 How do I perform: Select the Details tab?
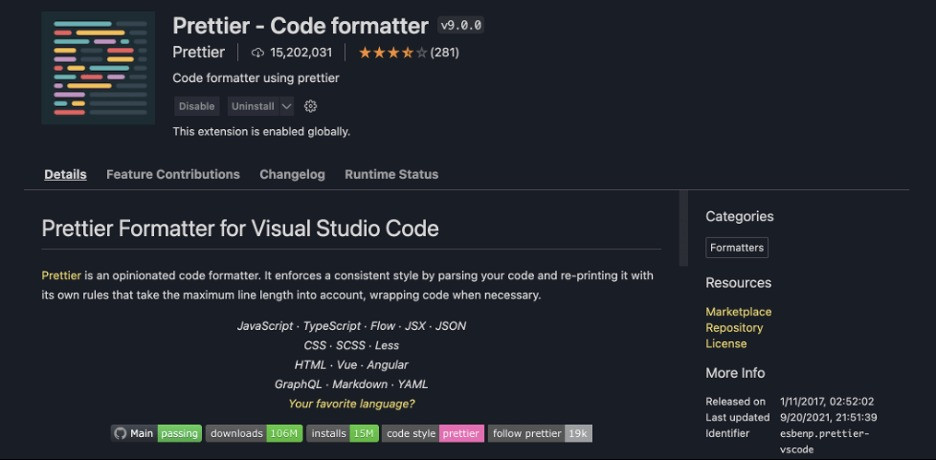click(66, 174)
